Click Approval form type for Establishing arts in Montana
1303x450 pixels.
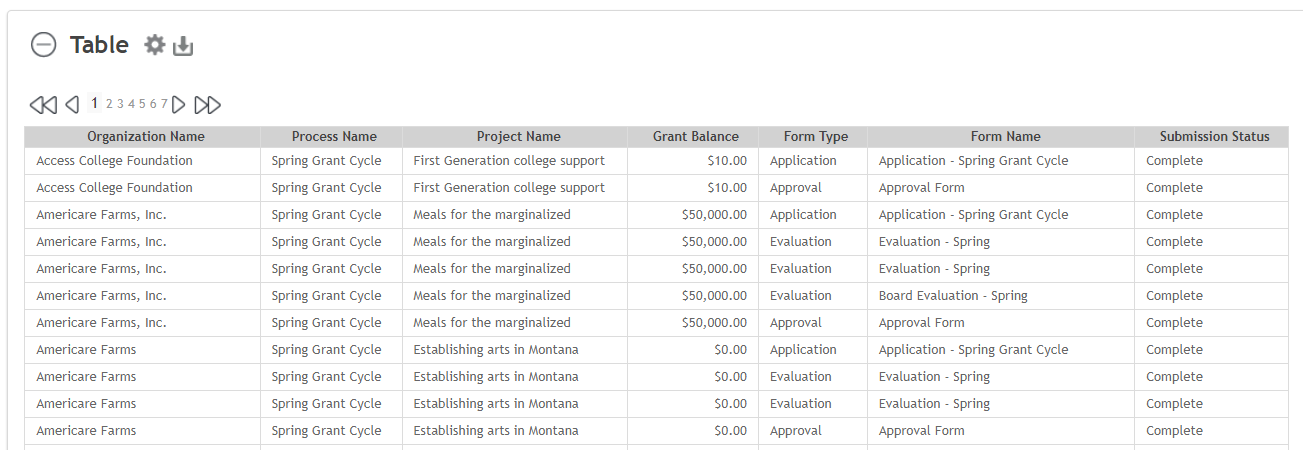click(x=796, y=431)
